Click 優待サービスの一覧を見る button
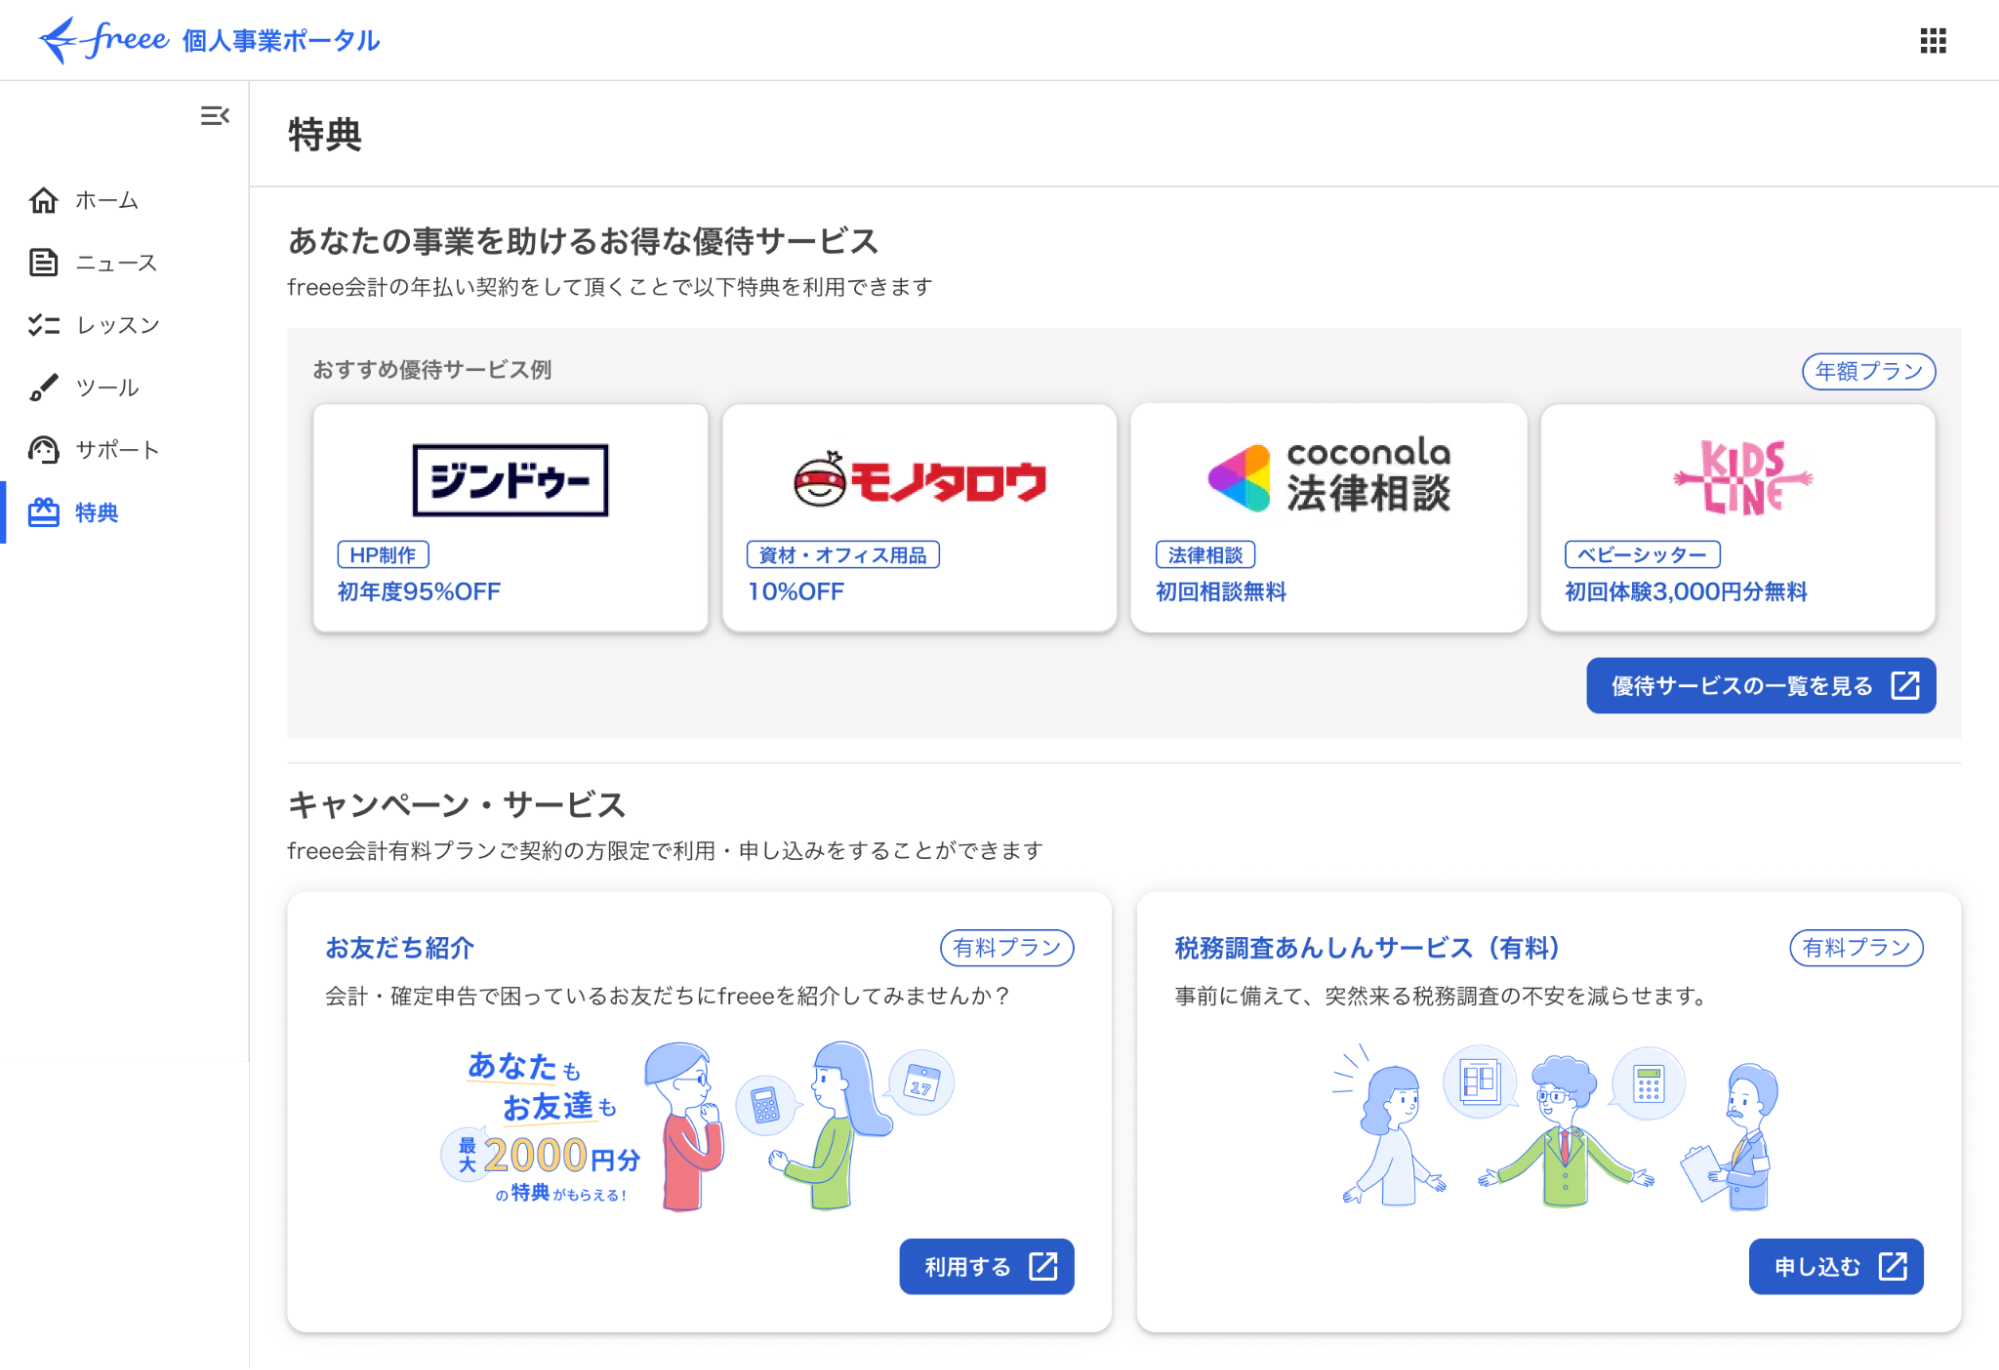 [x=1760, y=686]
